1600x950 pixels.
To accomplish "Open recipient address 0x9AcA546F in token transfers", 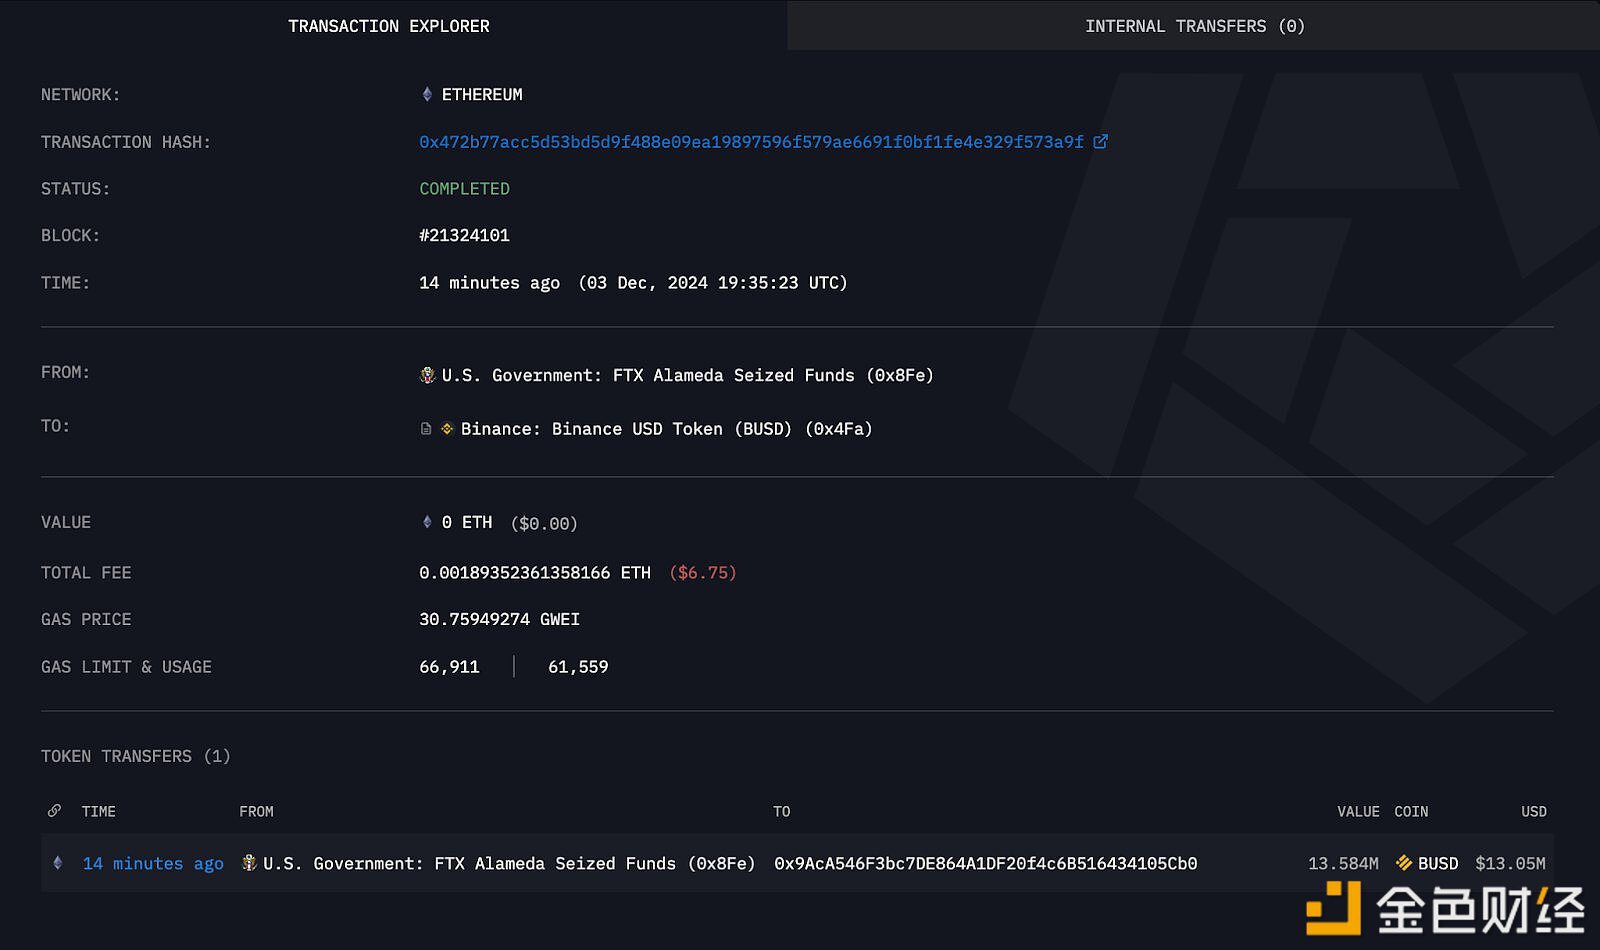I will click(x=985, y=863).
